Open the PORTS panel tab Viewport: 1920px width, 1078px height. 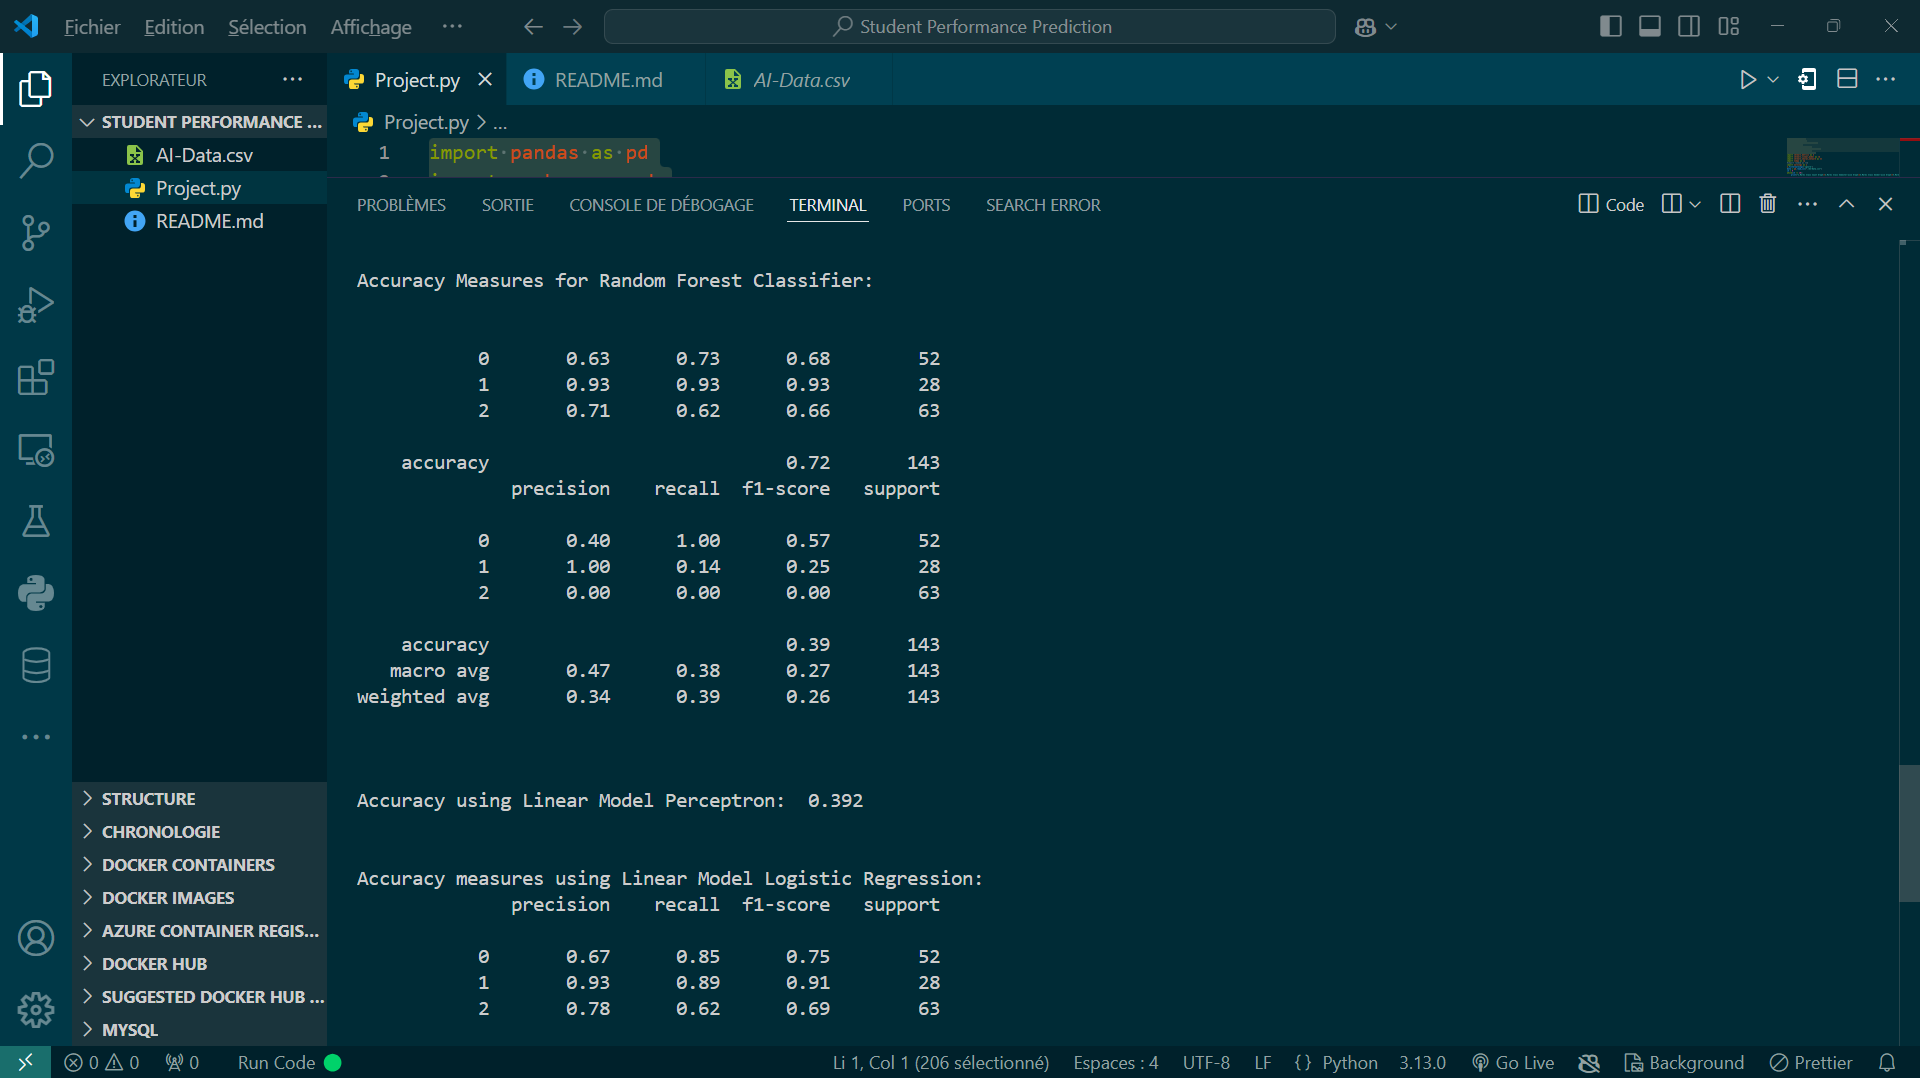pyautogui.click(x=926, y=205)
